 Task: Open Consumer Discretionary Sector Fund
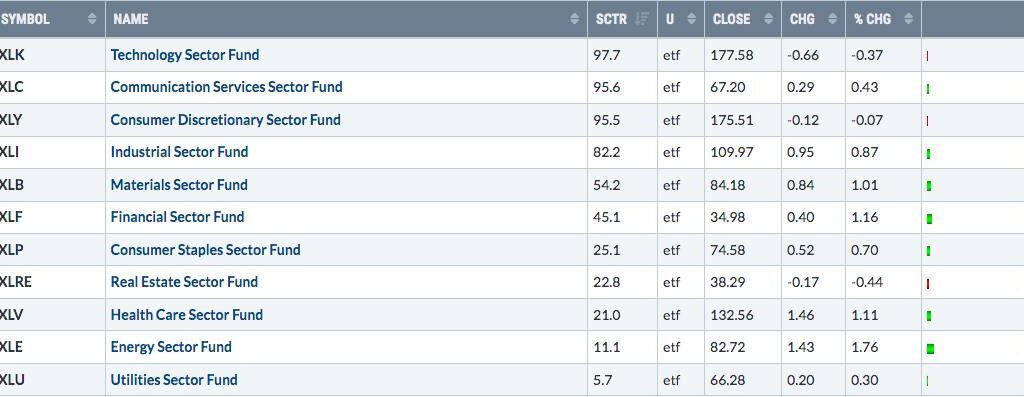pos(225,120)
